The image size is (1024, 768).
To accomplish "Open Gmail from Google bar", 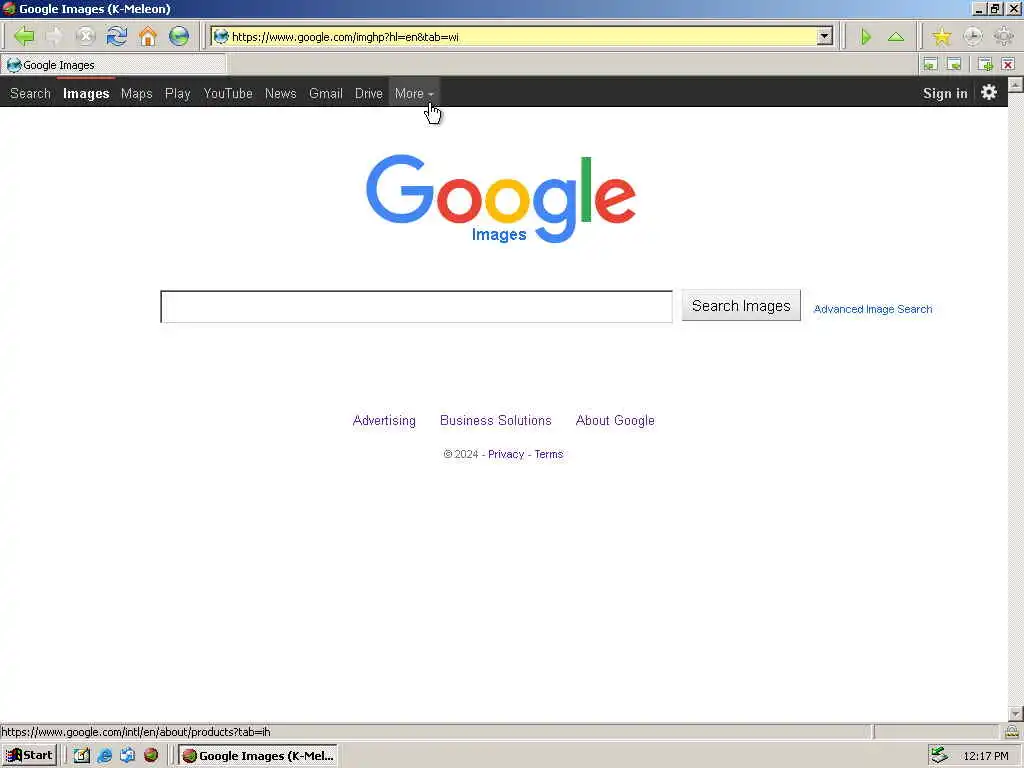I will 326,93.
